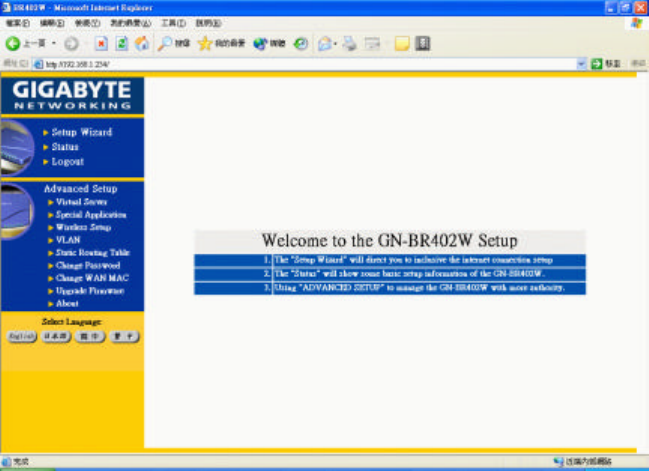Viewport: 649px width, 471px height.
Task: Open the address bar dropdown arrow
Action: click(x=582, y=64)
